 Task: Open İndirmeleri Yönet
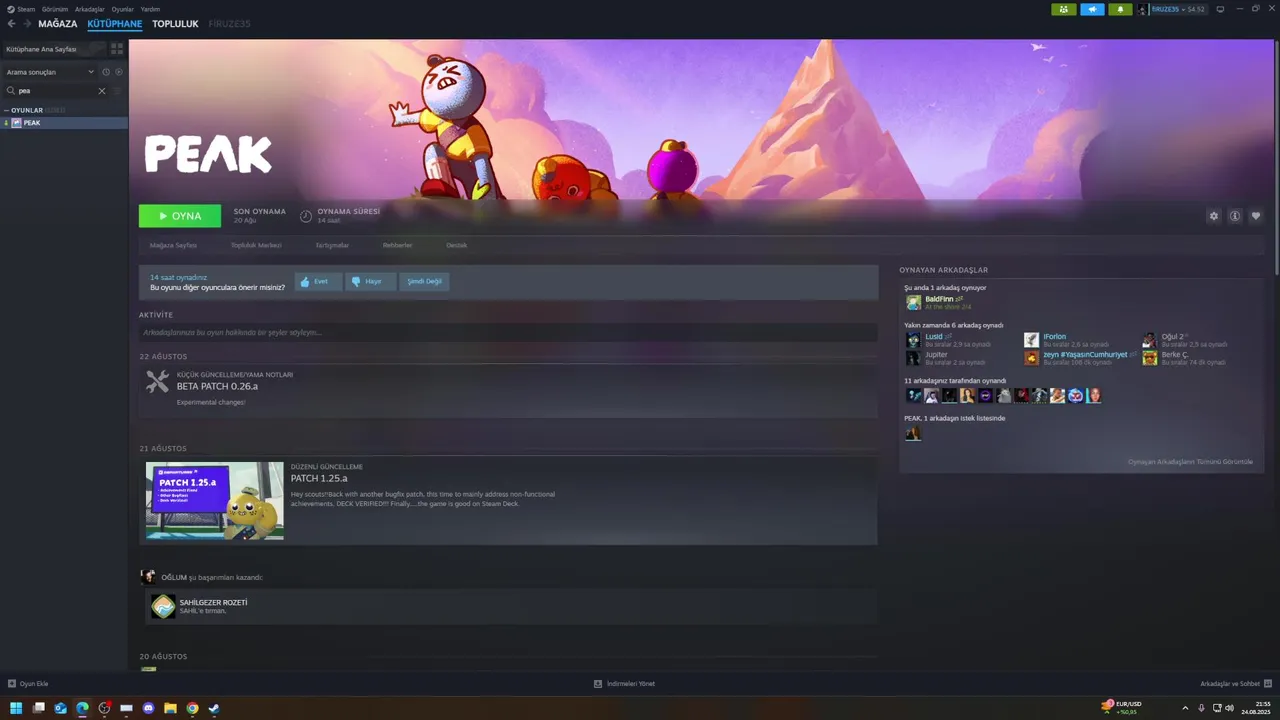pos(624,684)
